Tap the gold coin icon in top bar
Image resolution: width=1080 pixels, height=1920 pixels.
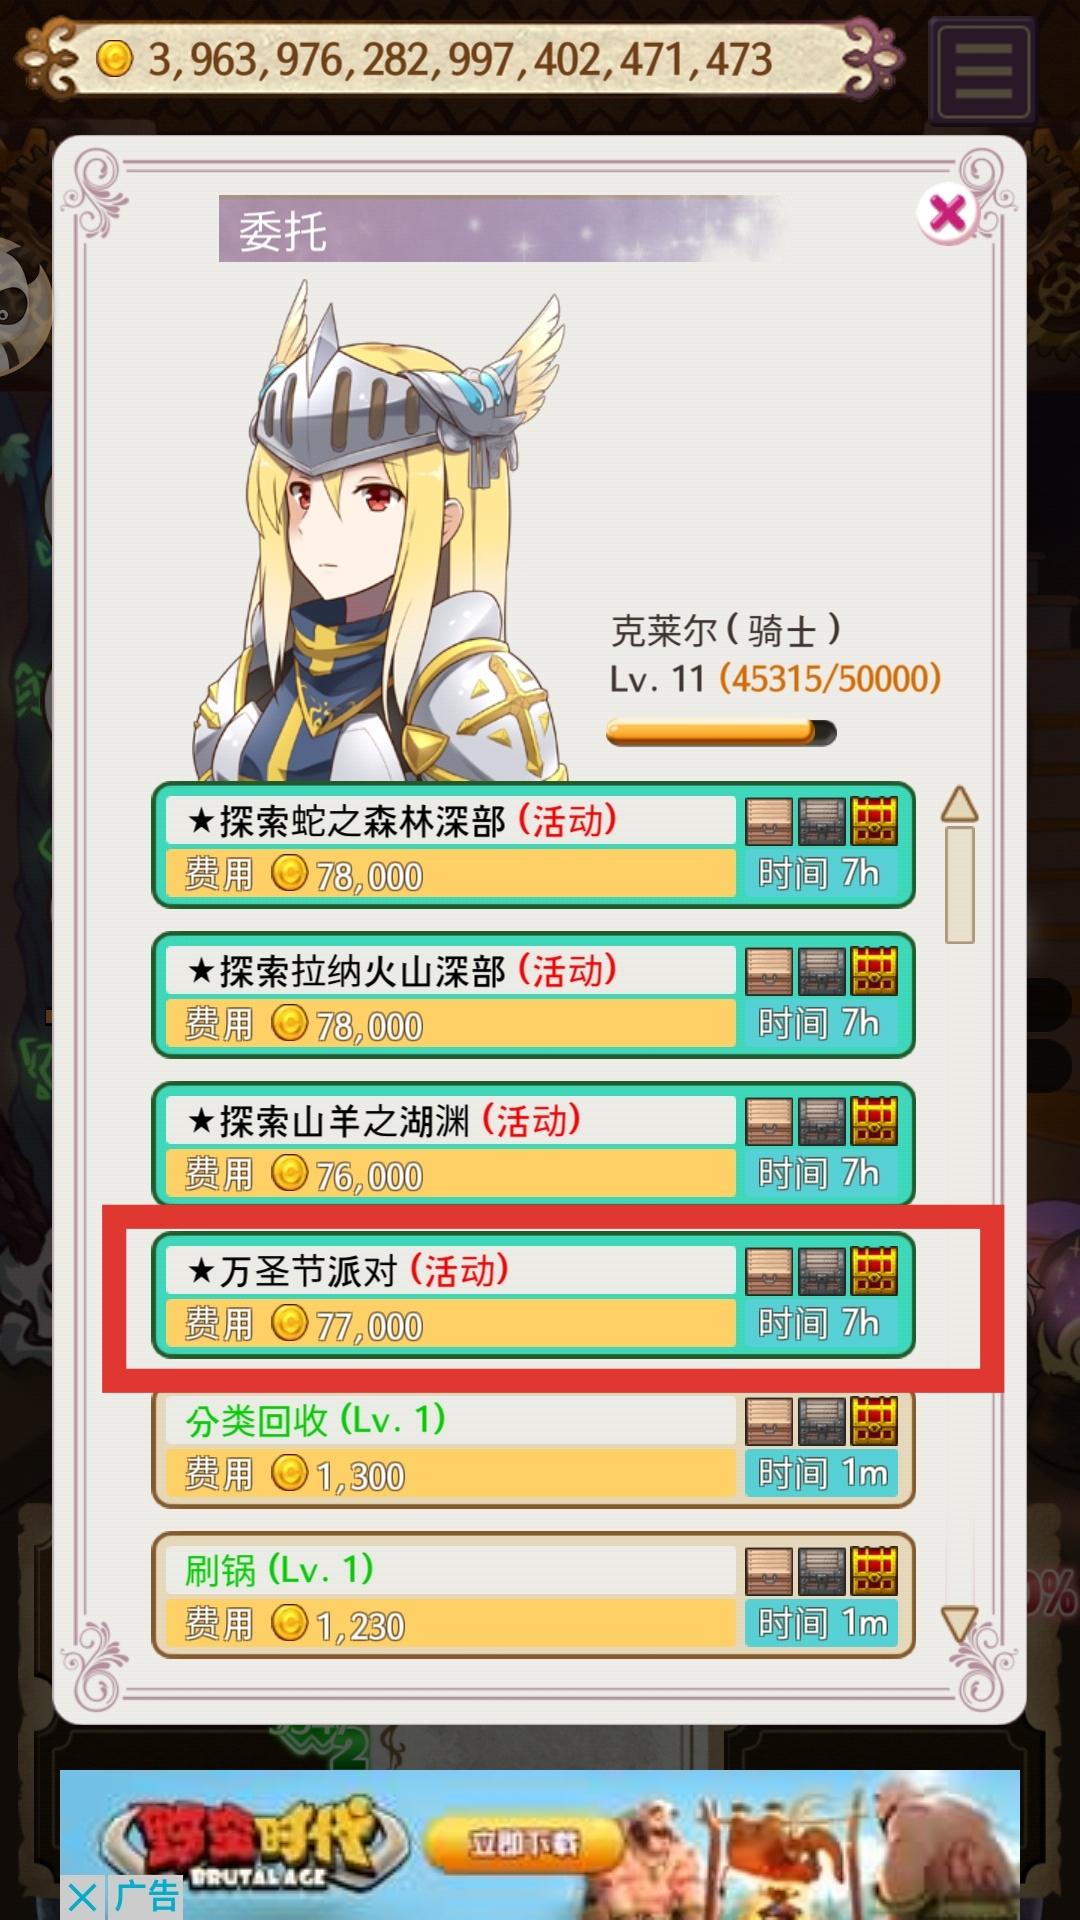click(114, 59)
